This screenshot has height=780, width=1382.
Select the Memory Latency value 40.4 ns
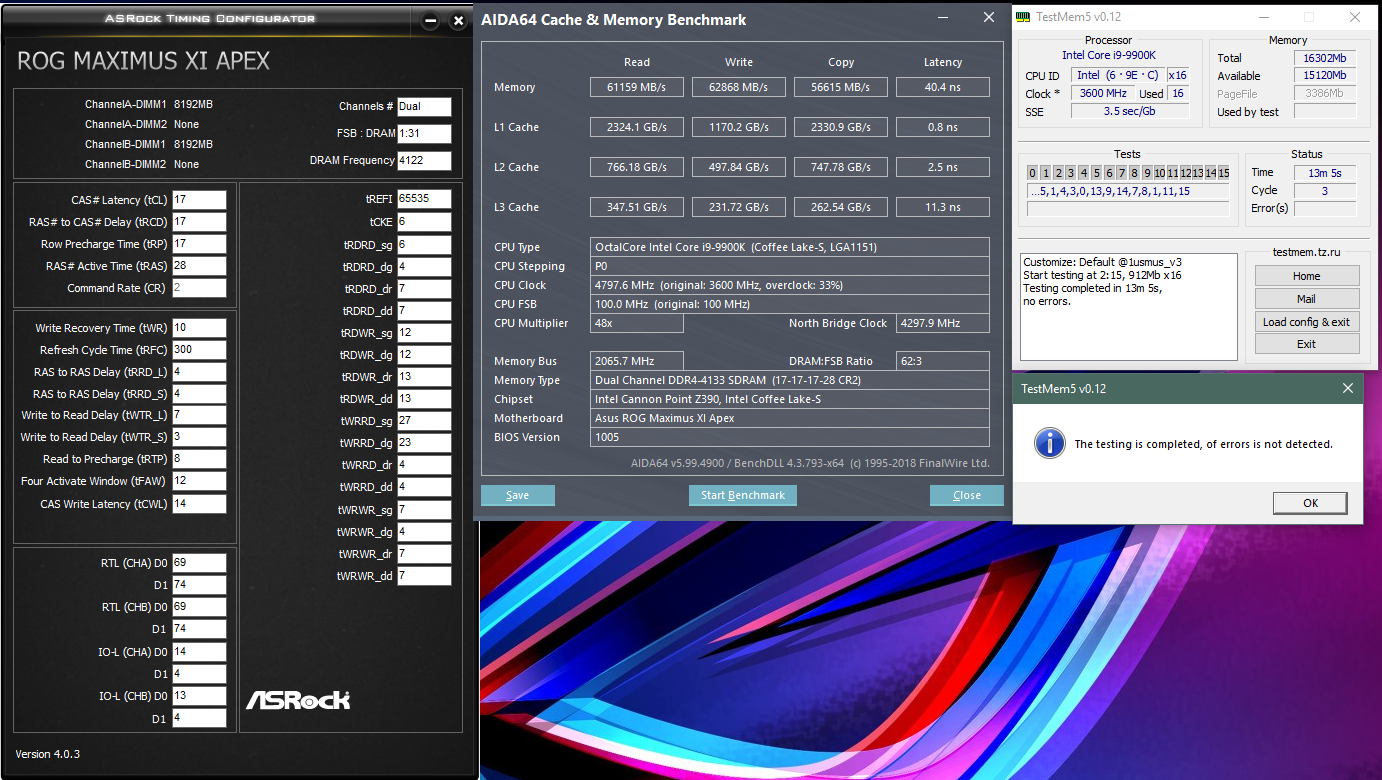coord(943,87)
